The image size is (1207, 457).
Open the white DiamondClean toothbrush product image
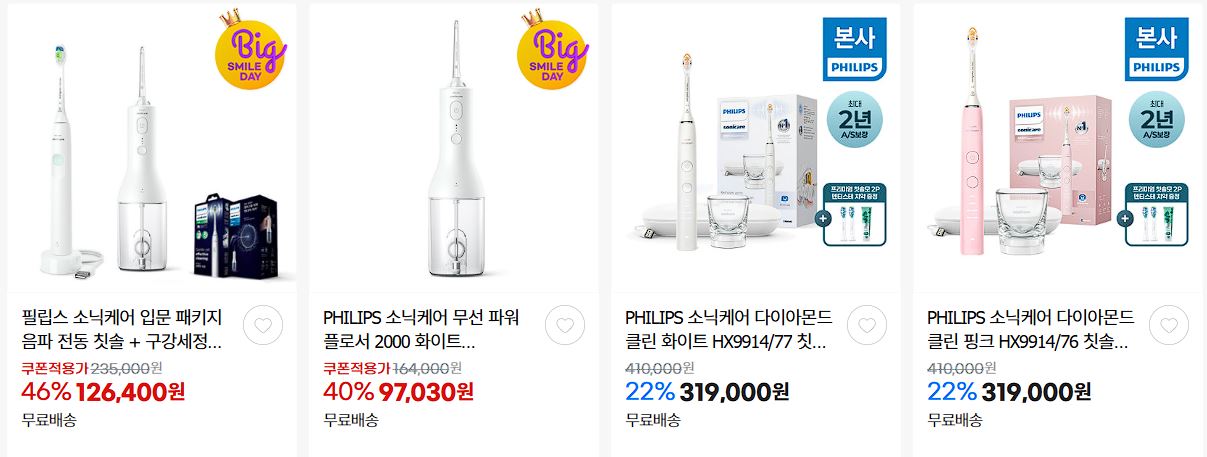coord(756,148)
